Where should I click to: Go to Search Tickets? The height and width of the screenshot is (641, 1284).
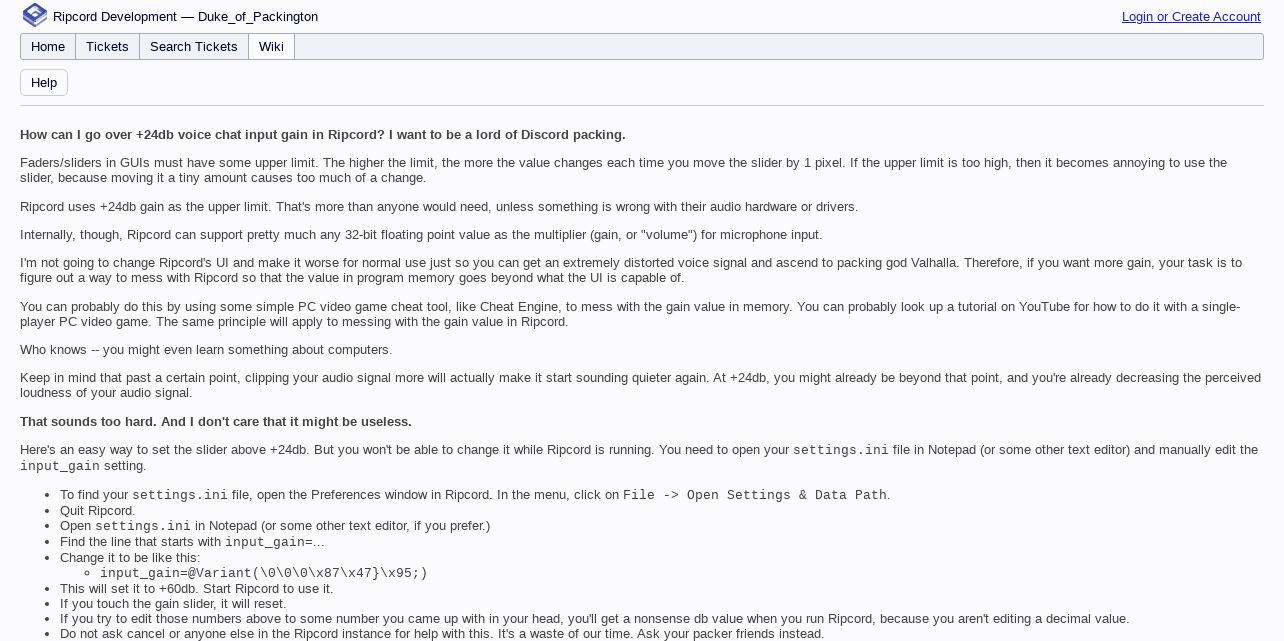tap(194, 47)
